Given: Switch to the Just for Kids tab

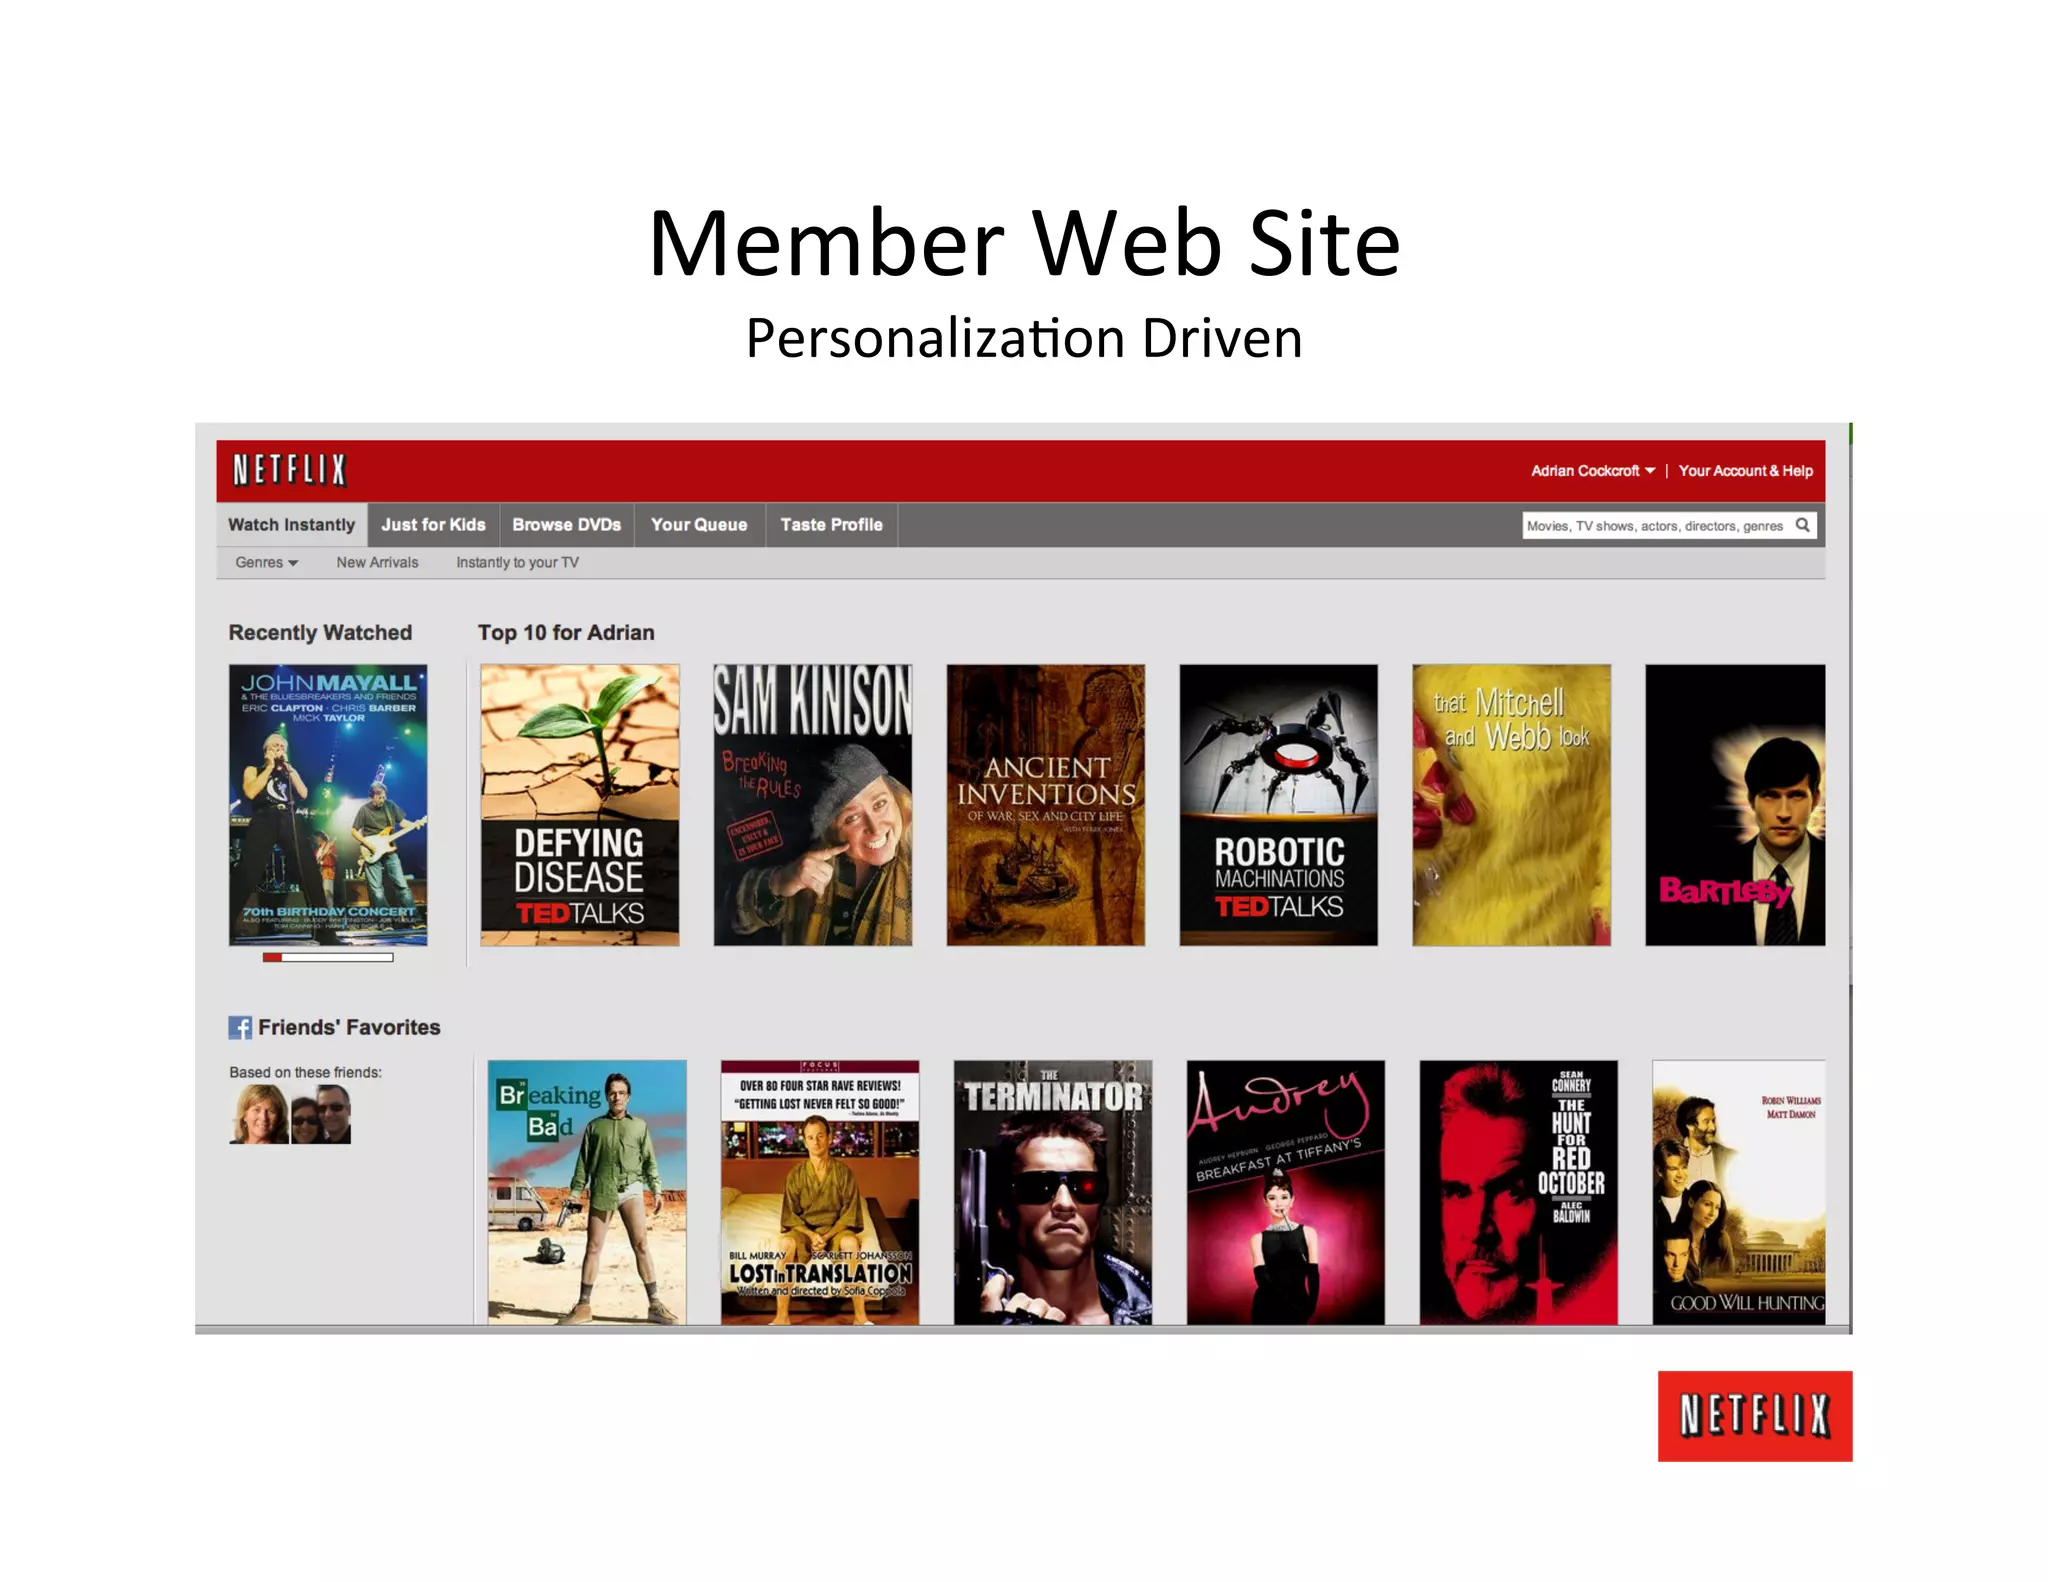Looking at the screenshot, I should point(433,525).
